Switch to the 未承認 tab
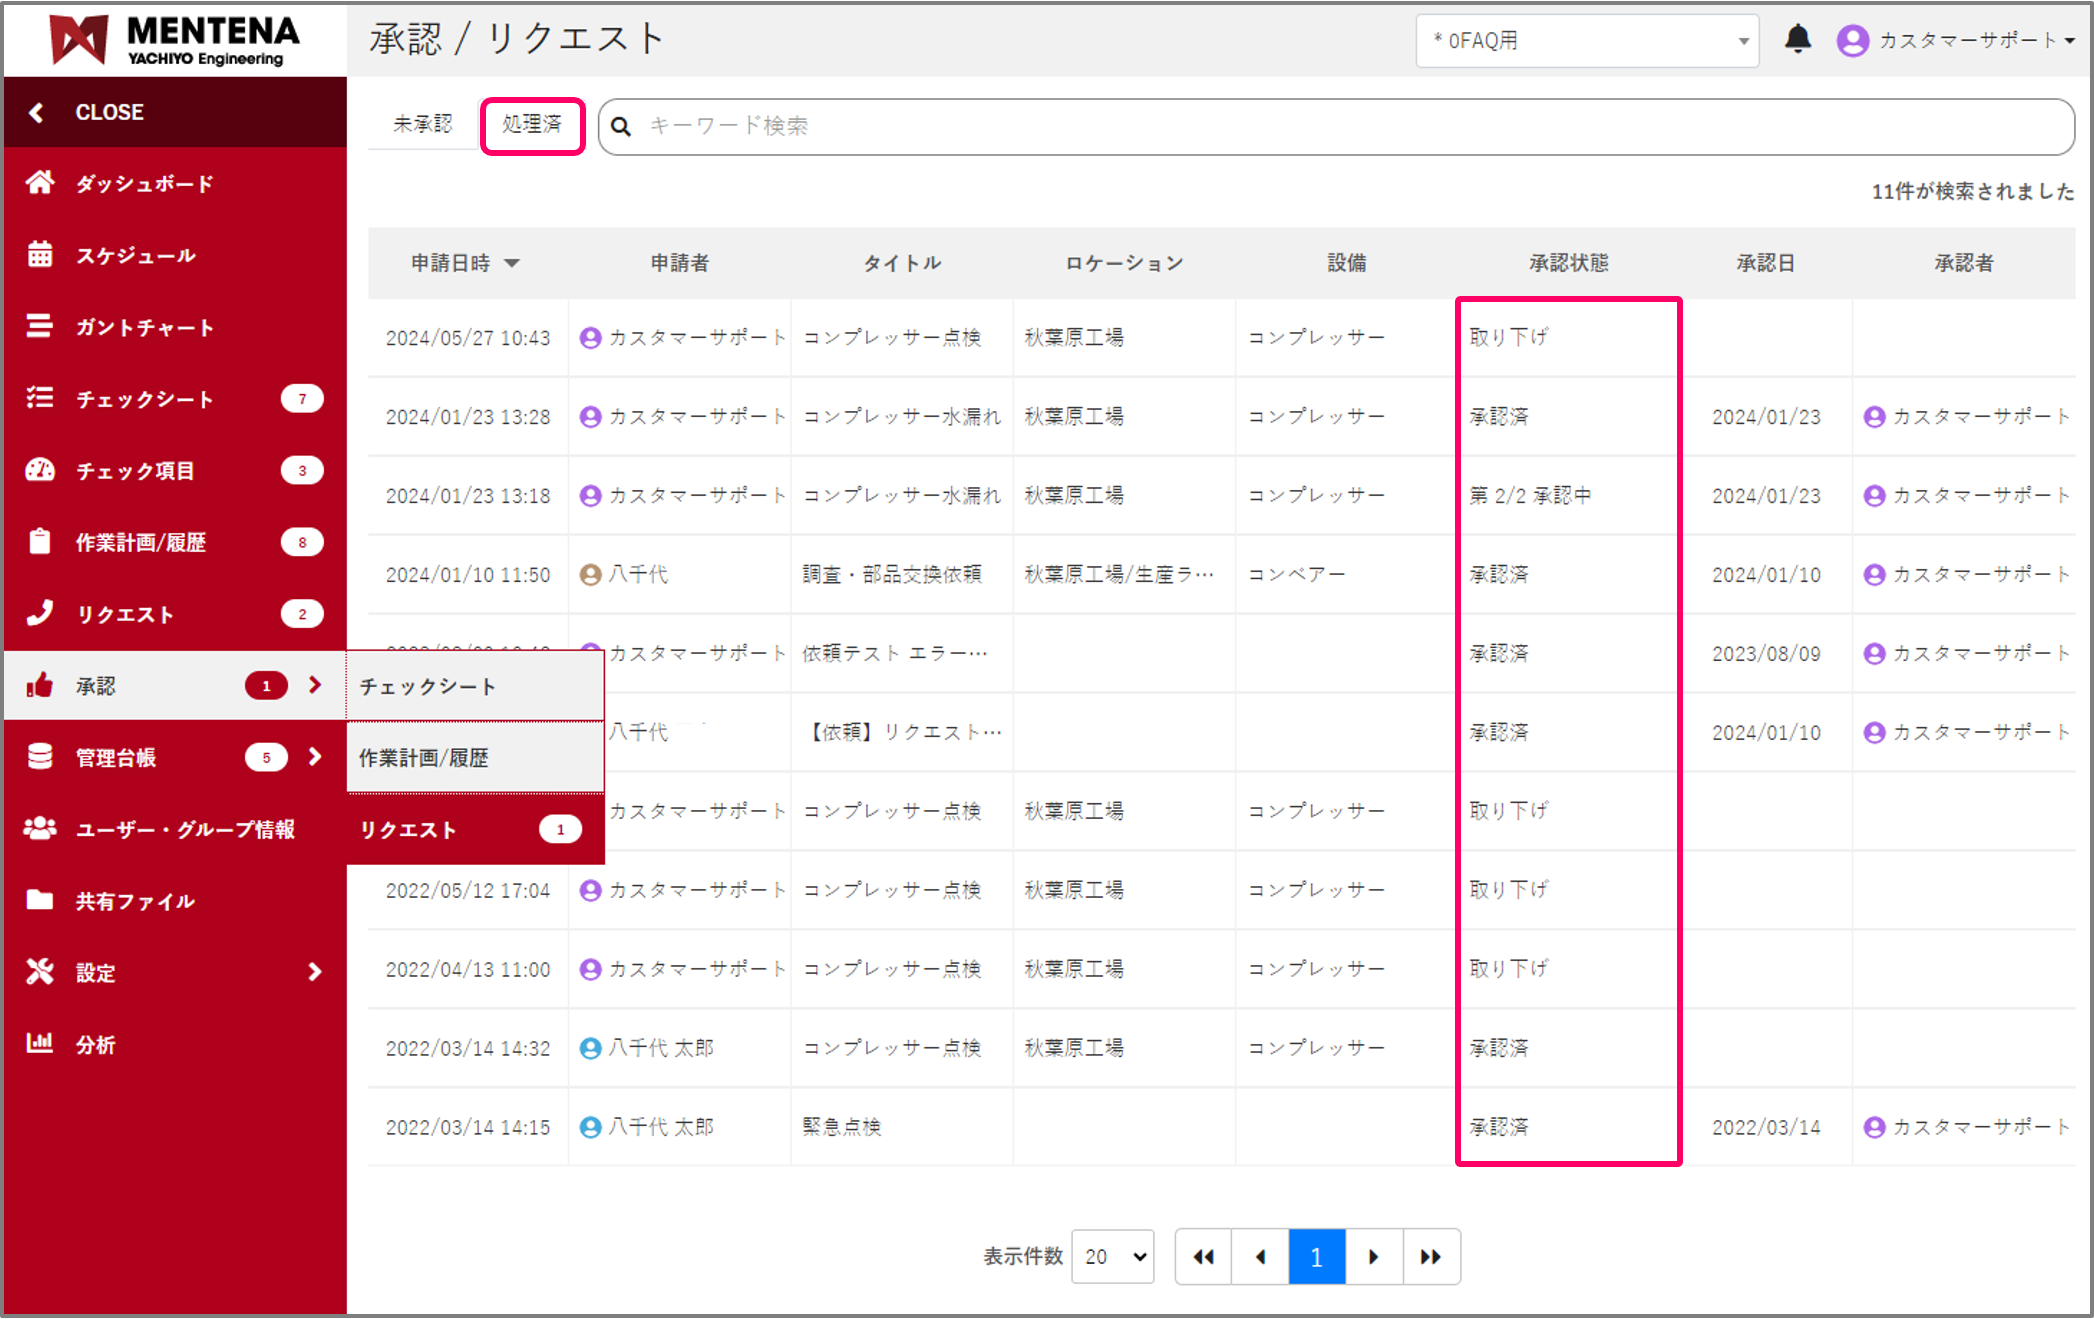Image resolution: width=2094 pixels, height=1319 pixels. (422, 124)
